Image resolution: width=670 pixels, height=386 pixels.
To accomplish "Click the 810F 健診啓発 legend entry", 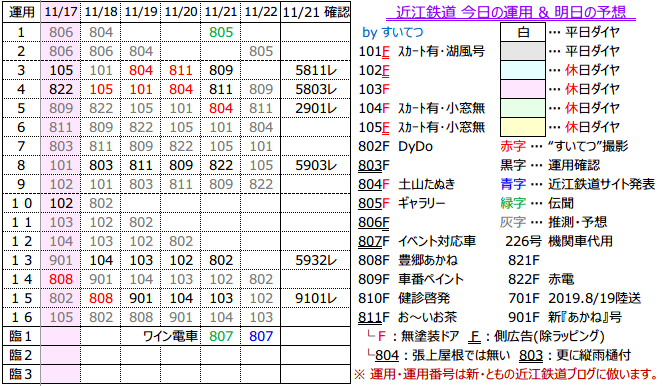I will point(404,298).
